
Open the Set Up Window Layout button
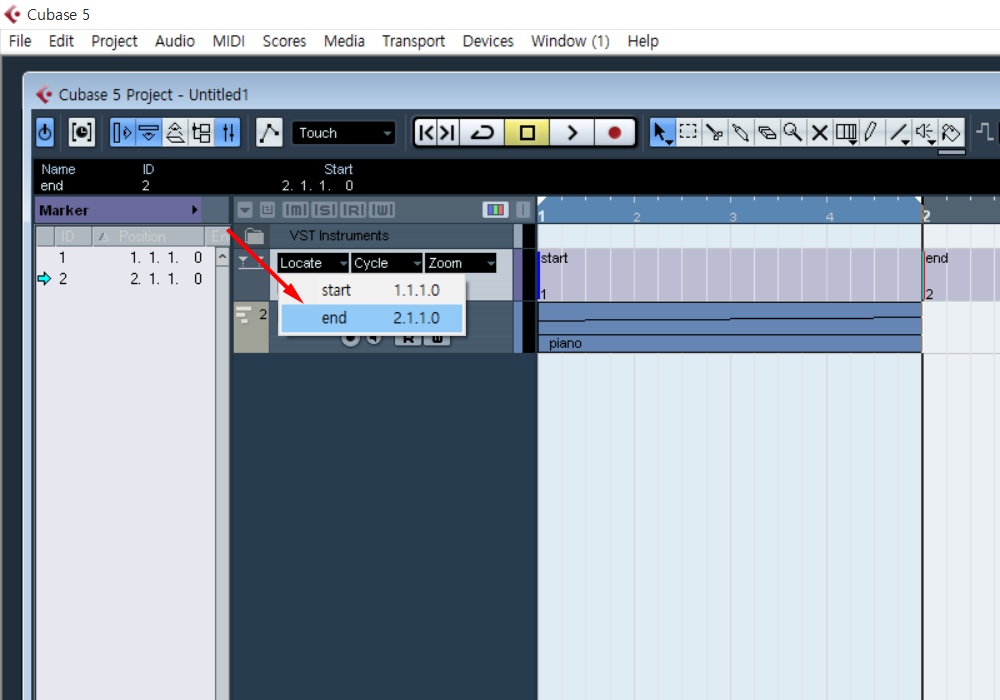(x=82, y=133)
